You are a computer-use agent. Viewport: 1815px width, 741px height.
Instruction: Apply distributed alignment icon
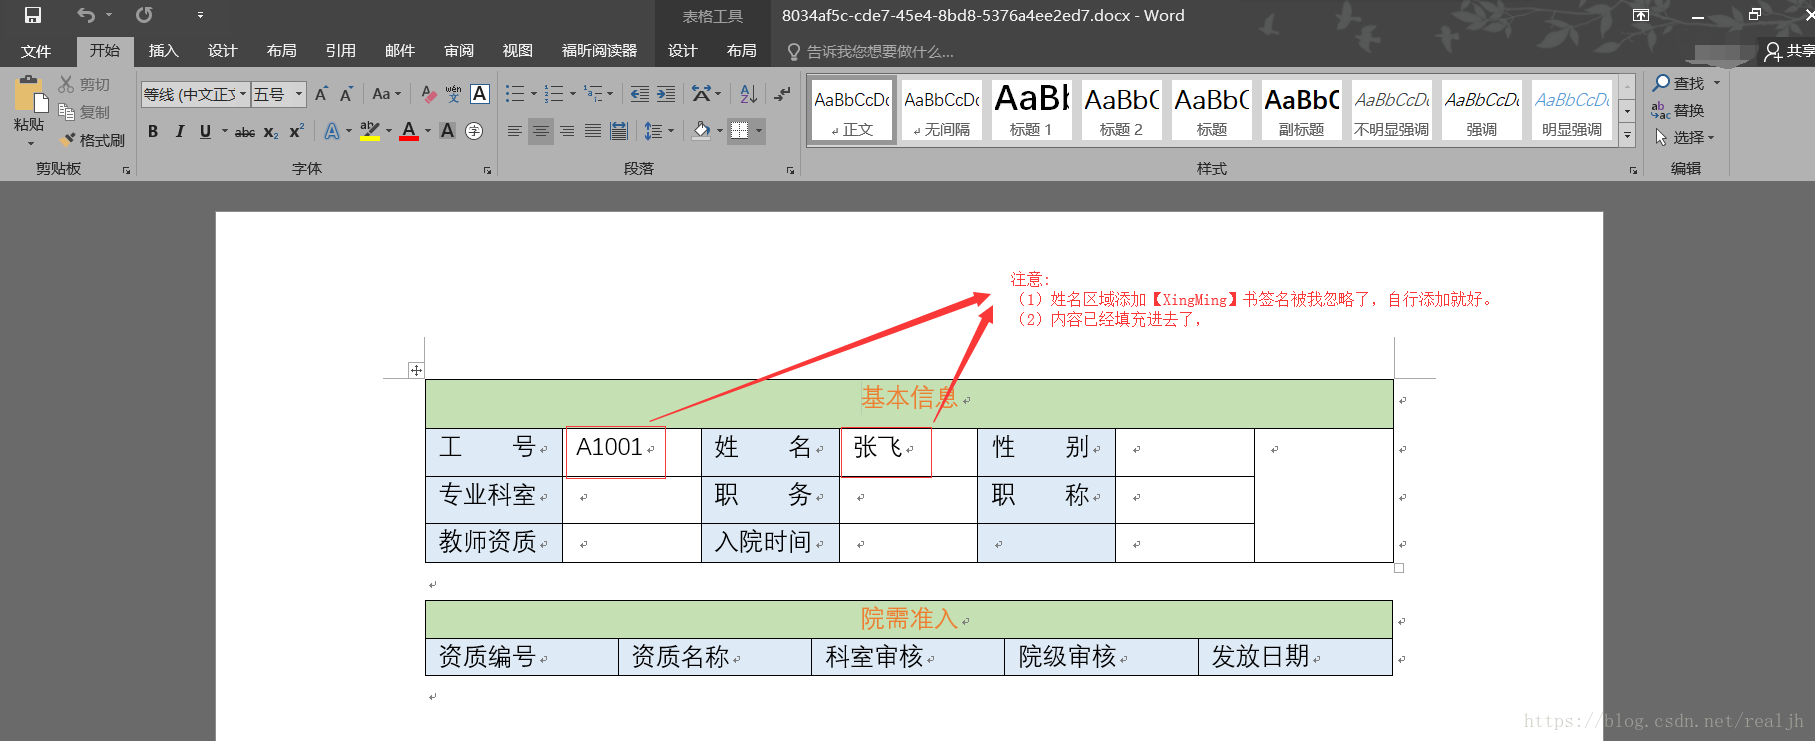(619, 131)
